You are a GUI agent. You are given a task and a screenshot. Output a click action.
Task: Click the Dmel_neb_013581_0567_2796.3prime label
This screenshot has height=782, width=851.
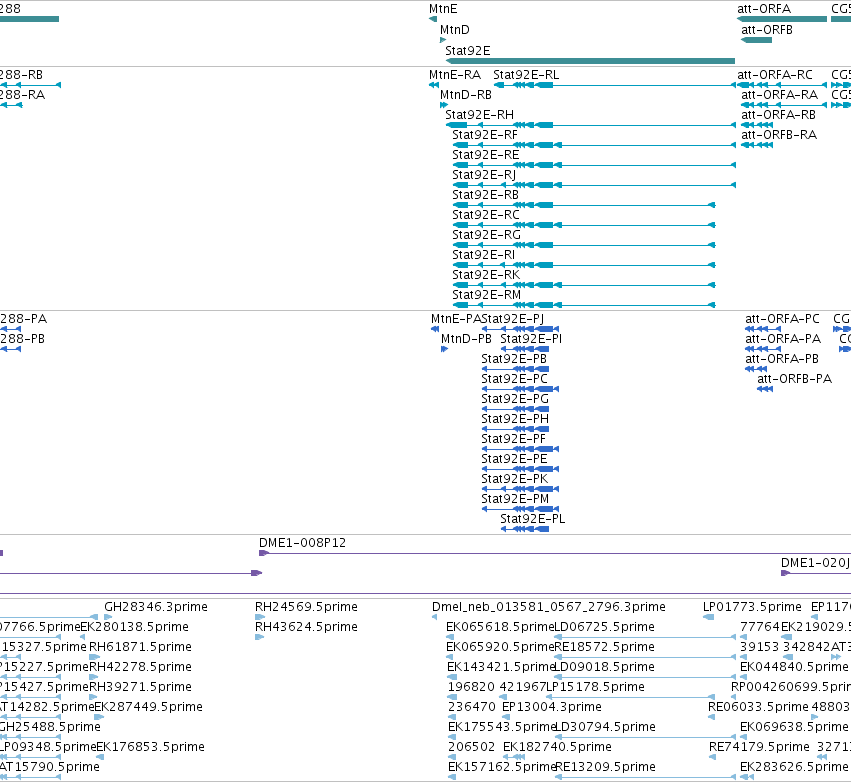tap(549, 607)
